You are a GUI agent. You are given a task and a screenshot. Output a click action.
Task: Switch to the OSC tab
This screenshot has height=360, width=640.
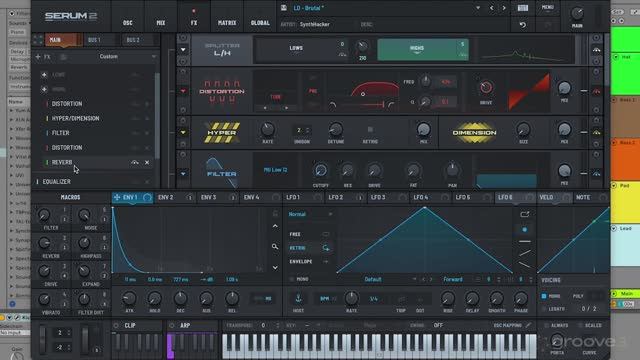(128, 23)
